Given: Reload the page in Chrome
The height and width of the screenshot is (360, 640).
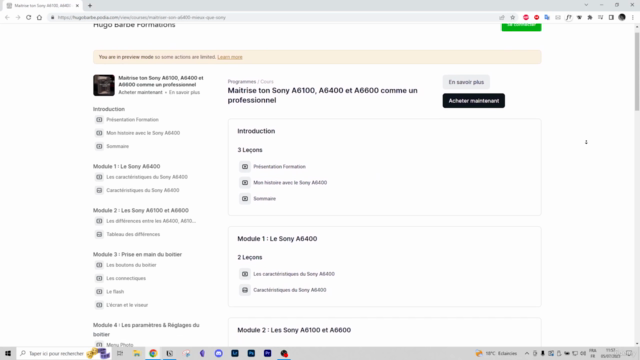Looking at the screenshot, I should [29, 18].
